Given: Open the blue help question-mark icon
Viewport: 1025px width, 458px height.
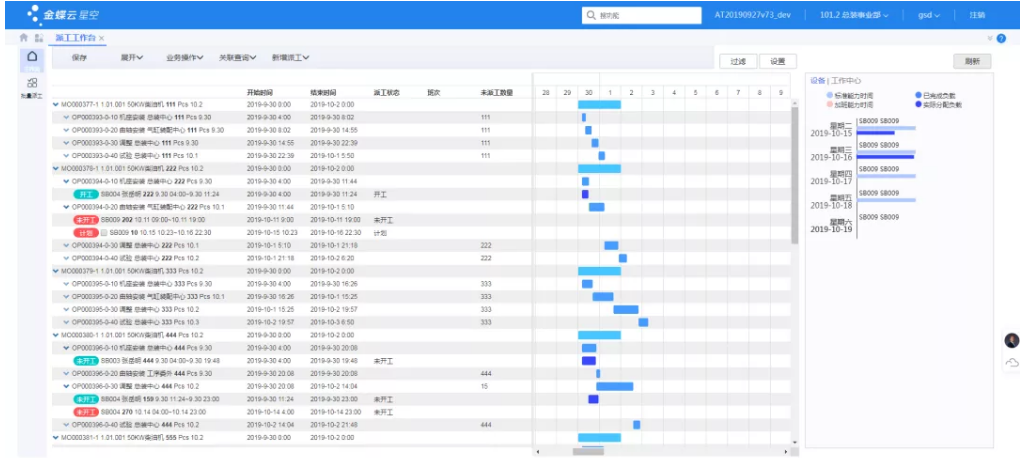Looking at the screenshot, I should 1001,39.
